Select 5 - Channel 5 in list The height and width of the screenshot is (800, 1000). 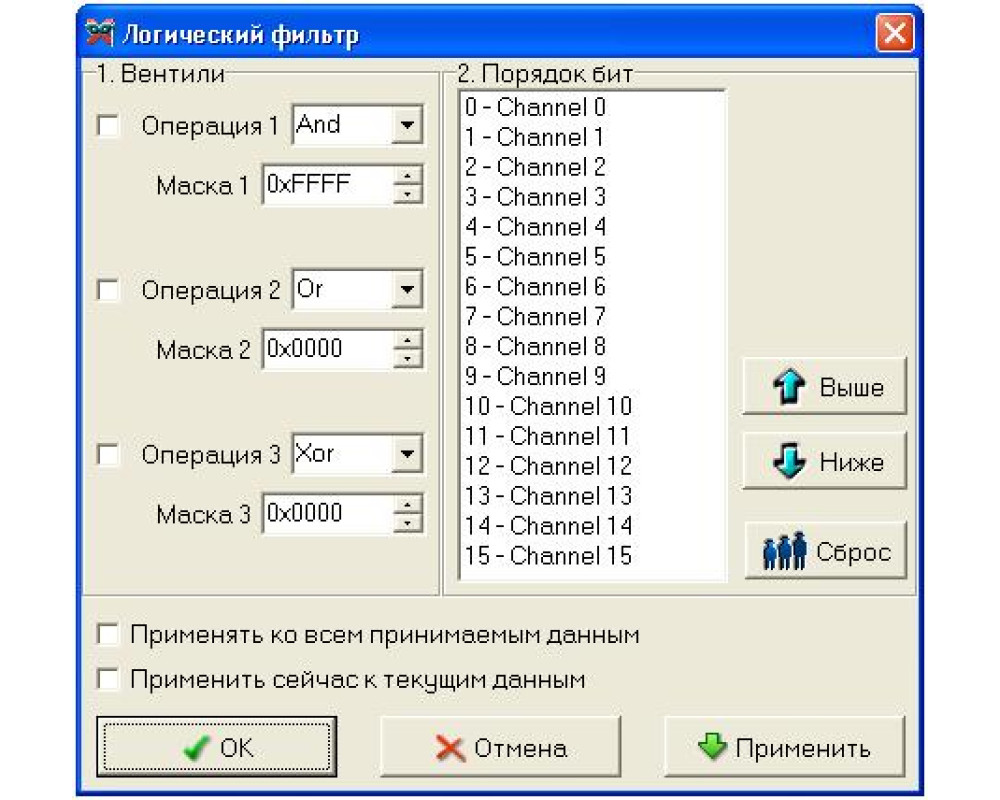[x=535, y=257]
